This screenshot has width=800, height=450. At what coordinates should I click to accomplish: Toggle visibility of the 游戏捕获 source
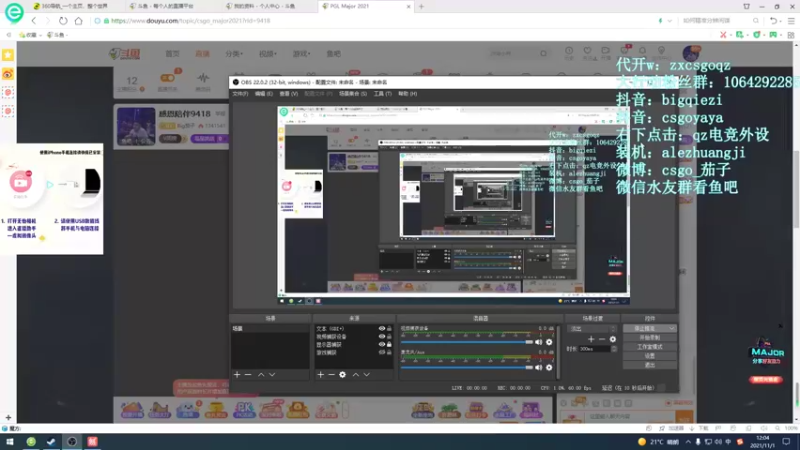[382, 352]
